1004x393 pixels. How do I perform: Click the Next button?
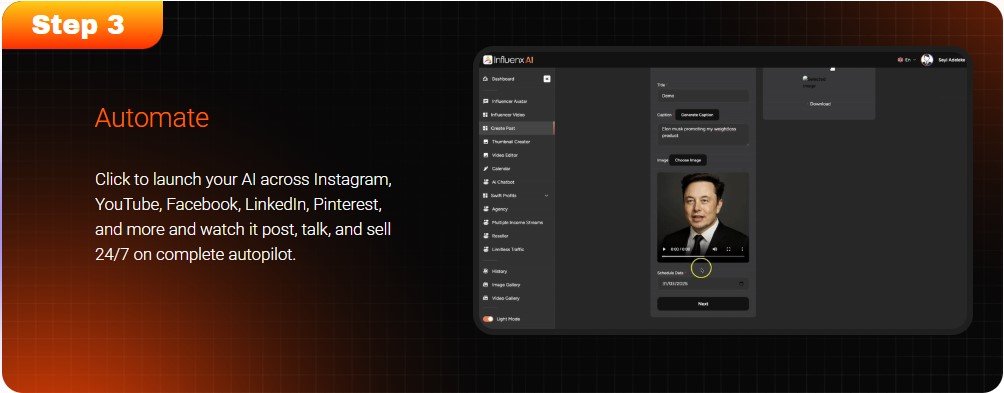[702, 304]
